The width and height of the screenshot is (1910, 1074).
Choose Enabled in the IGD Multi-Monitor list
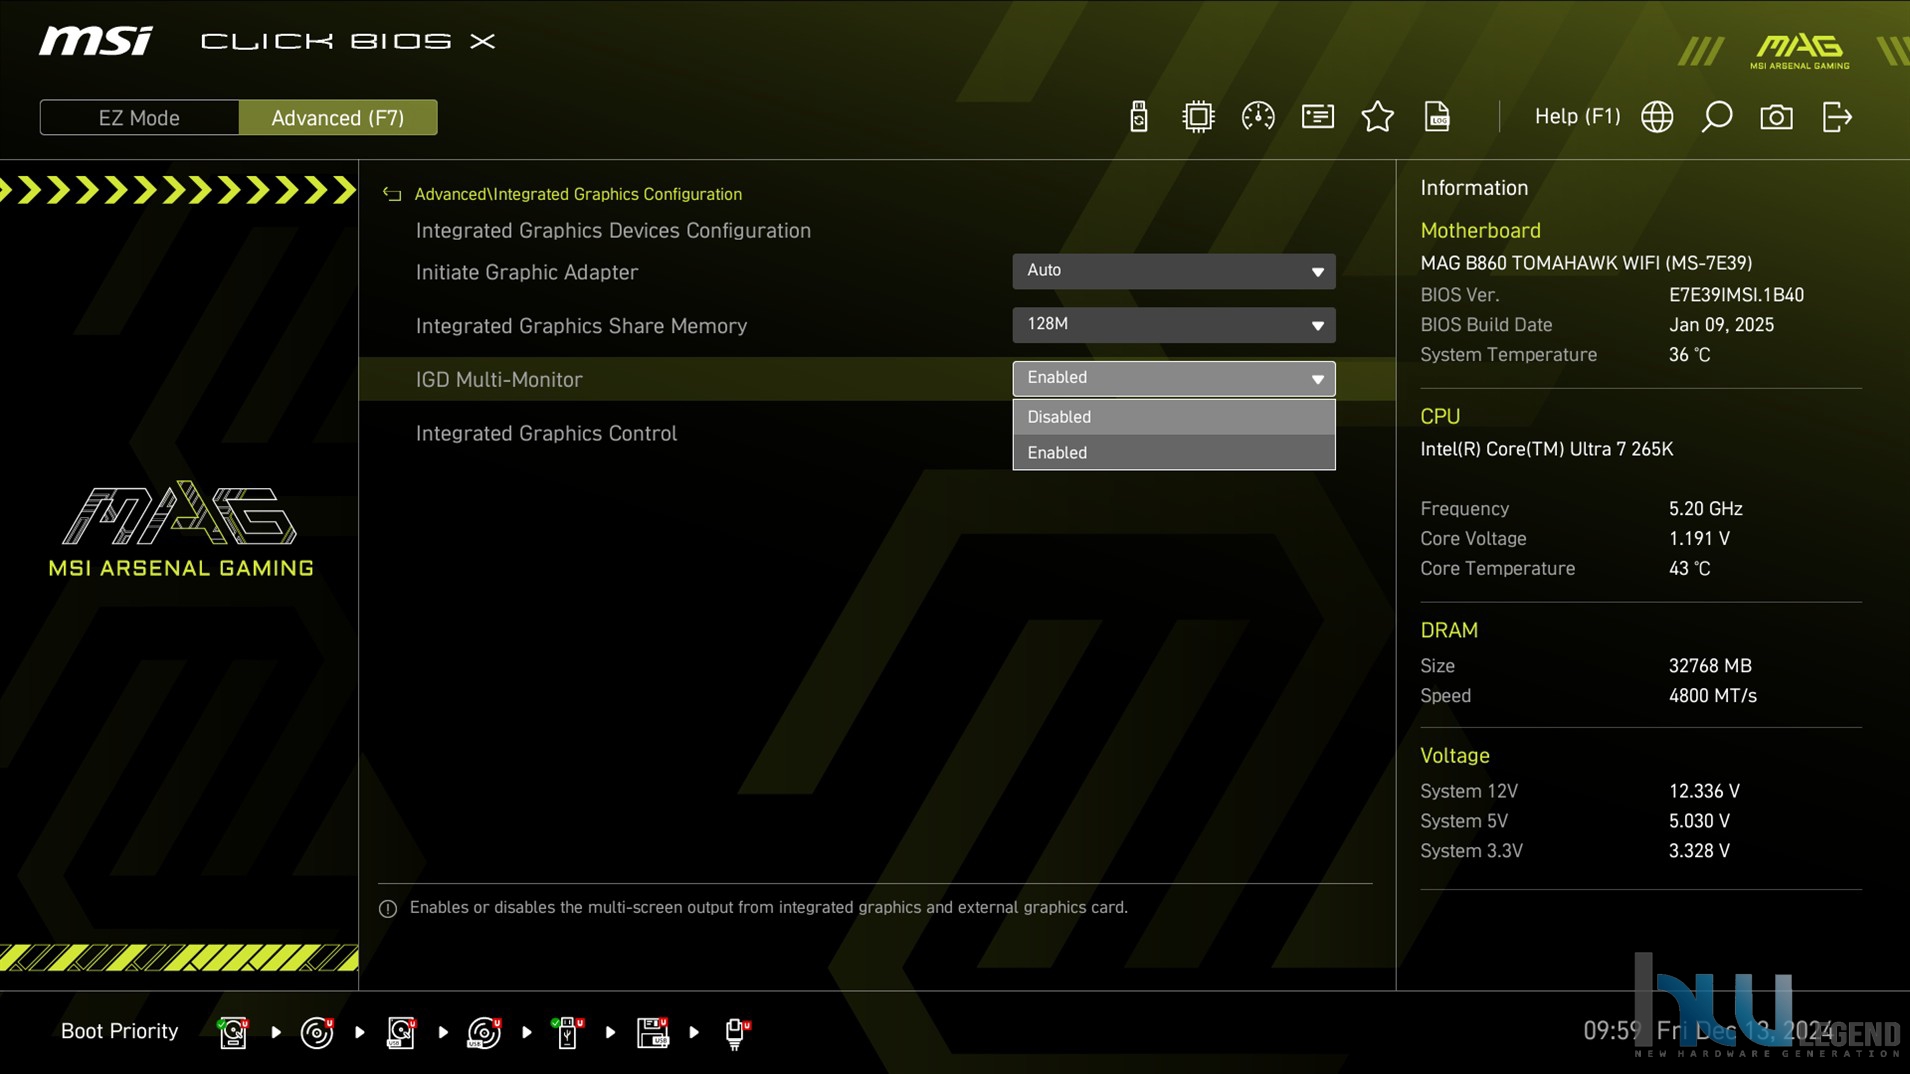pyautogui.click(x=1173, y=453)
